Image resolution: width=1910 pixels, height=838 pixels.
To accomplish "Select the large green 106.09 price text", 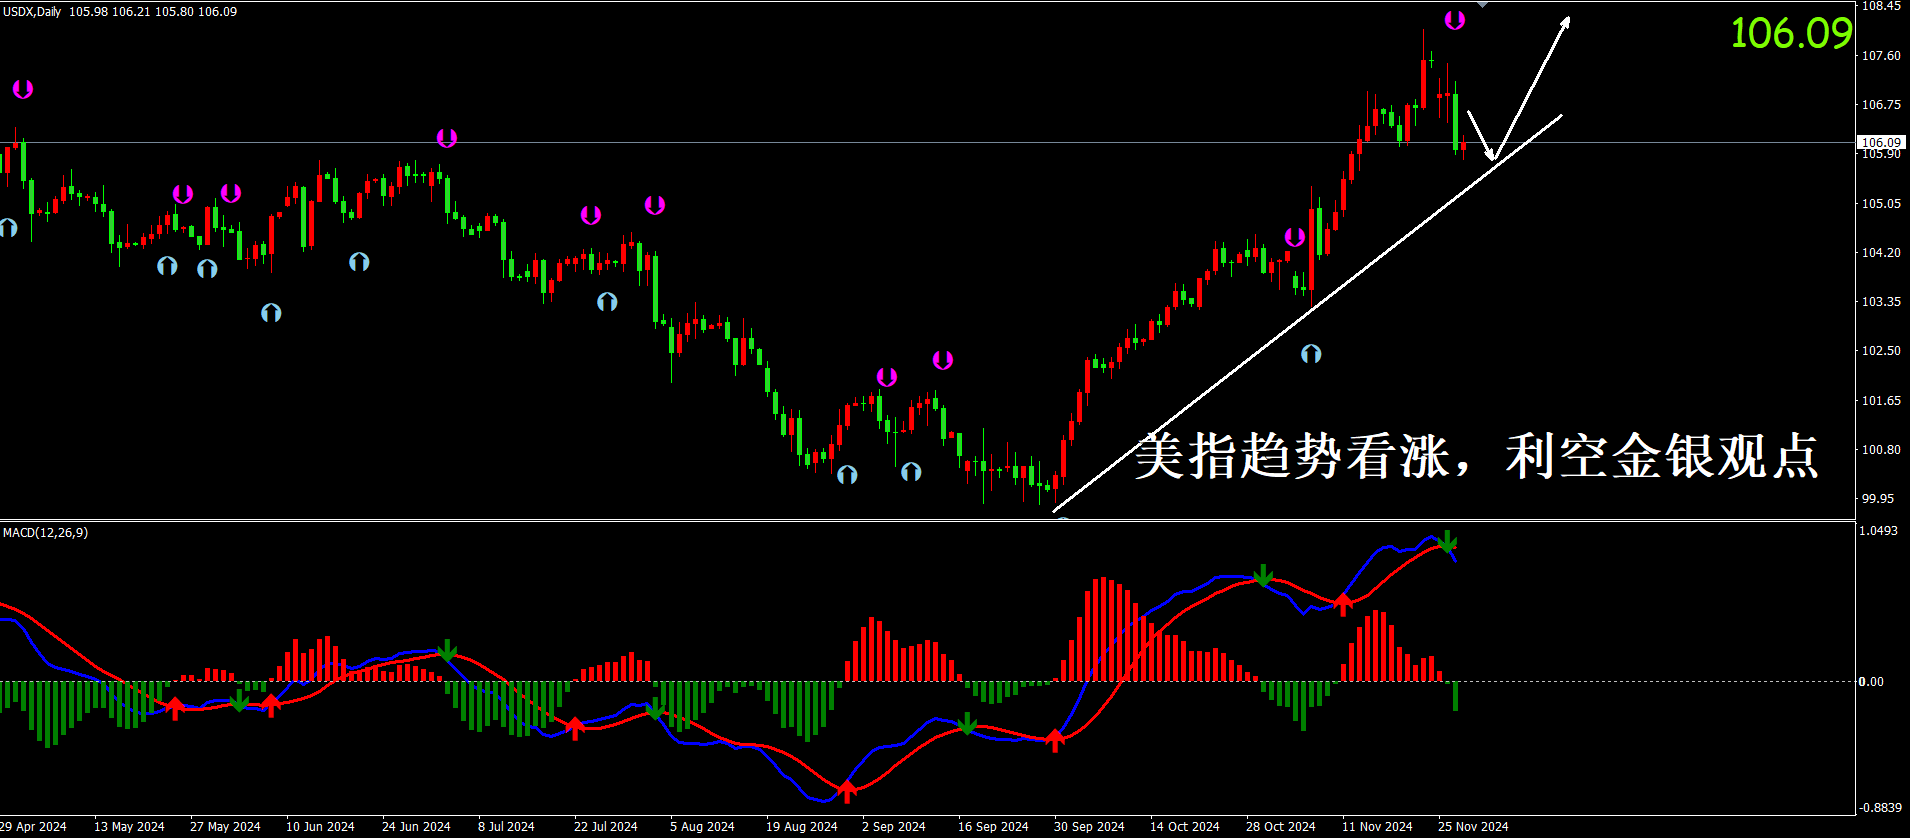I will 1791,34.
